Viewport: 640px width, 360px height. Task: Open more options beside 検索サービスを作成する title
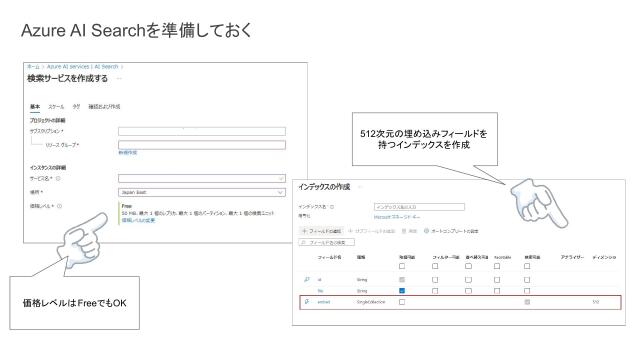point(119,78)
